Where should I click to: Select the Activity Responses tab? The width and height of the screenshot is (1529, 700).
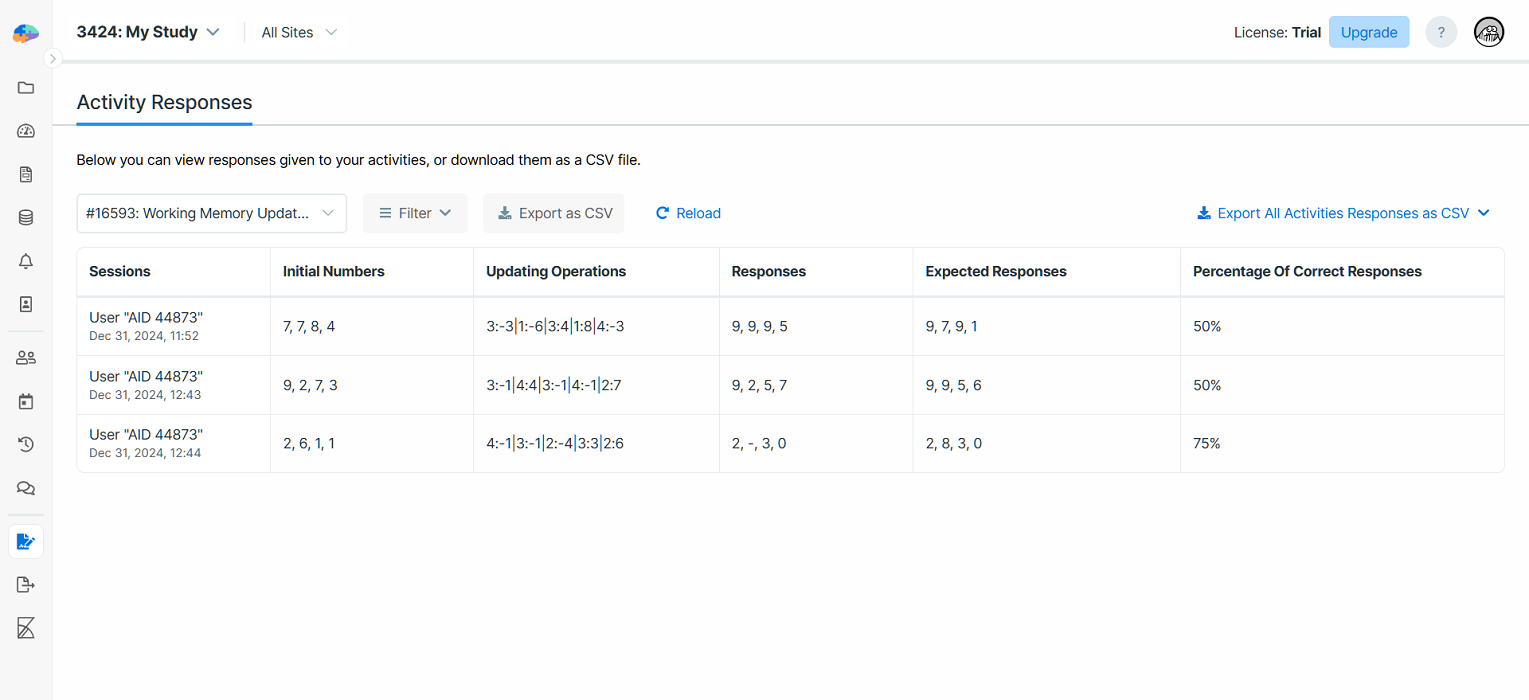coord(164,102)
